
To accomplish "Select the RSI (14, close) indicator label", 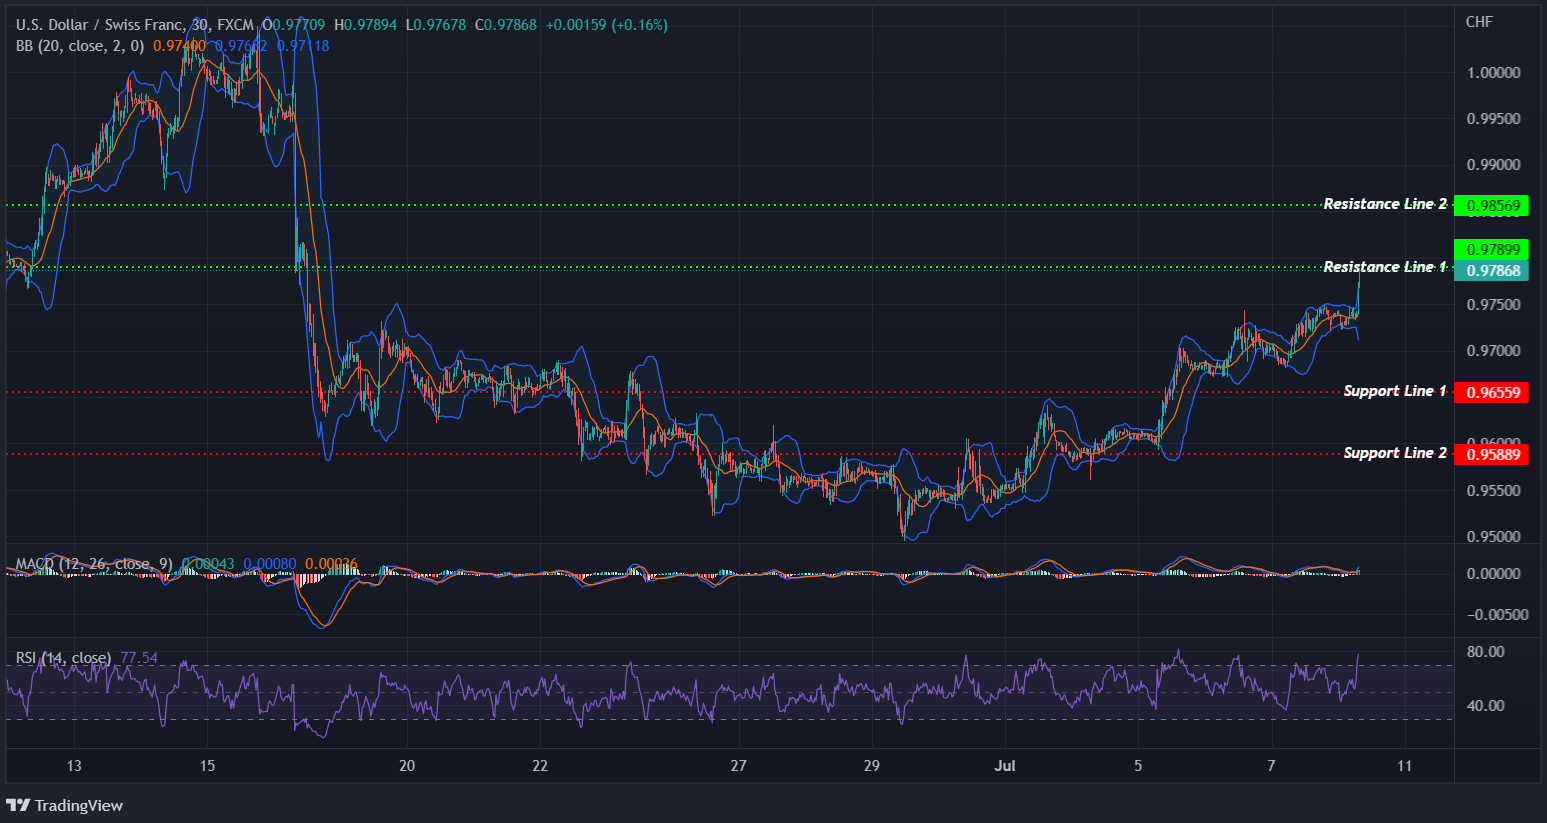I will coord(62,657).
